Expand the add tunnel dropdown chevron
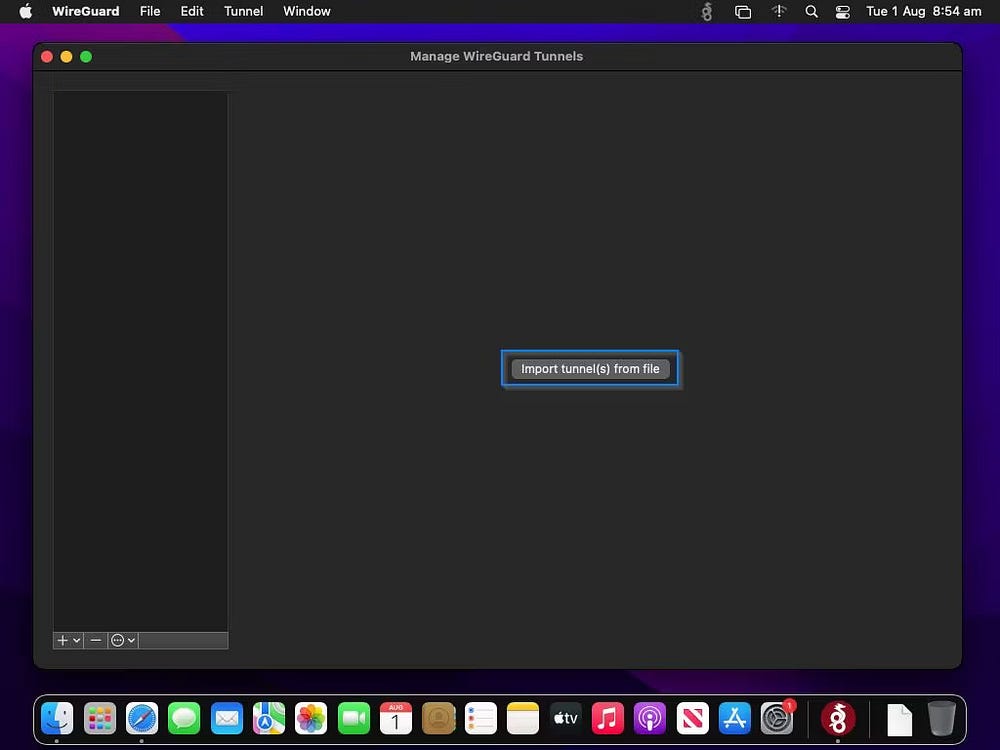This screenshot has width=1000, height=750. [76, 640]
